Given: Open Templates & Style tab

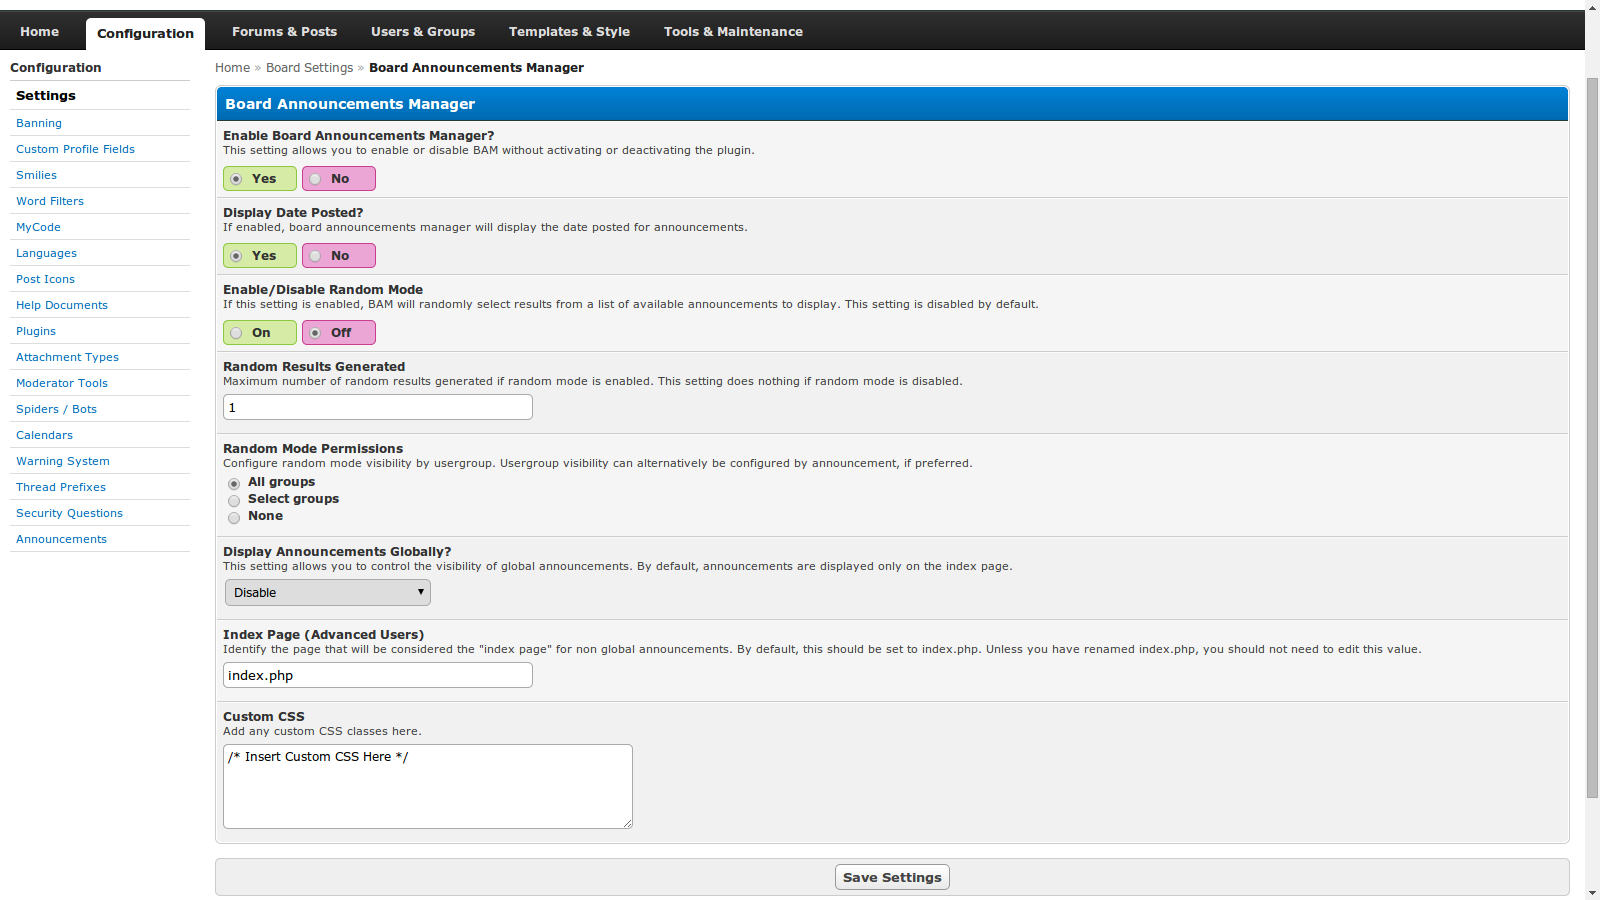Looking at the screenshot, I should pyautogui.click(x=569, y=32).
